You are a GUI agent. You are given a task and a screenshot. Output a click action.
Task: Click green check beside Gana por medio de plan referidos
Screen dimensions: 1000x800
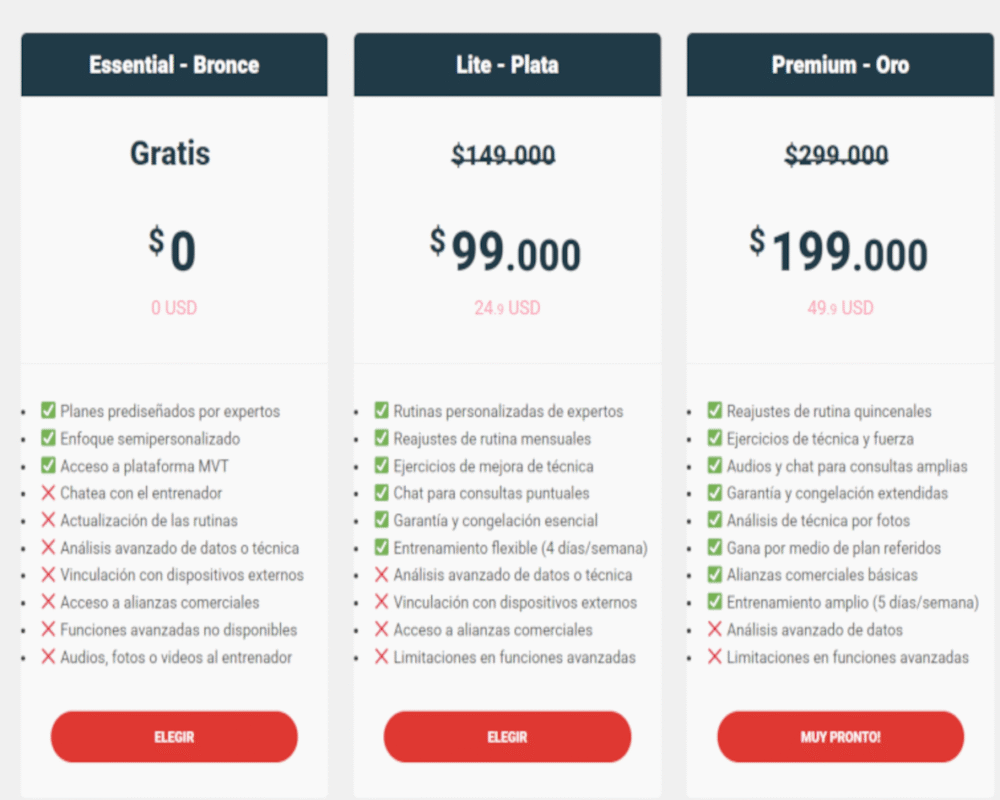714,548
